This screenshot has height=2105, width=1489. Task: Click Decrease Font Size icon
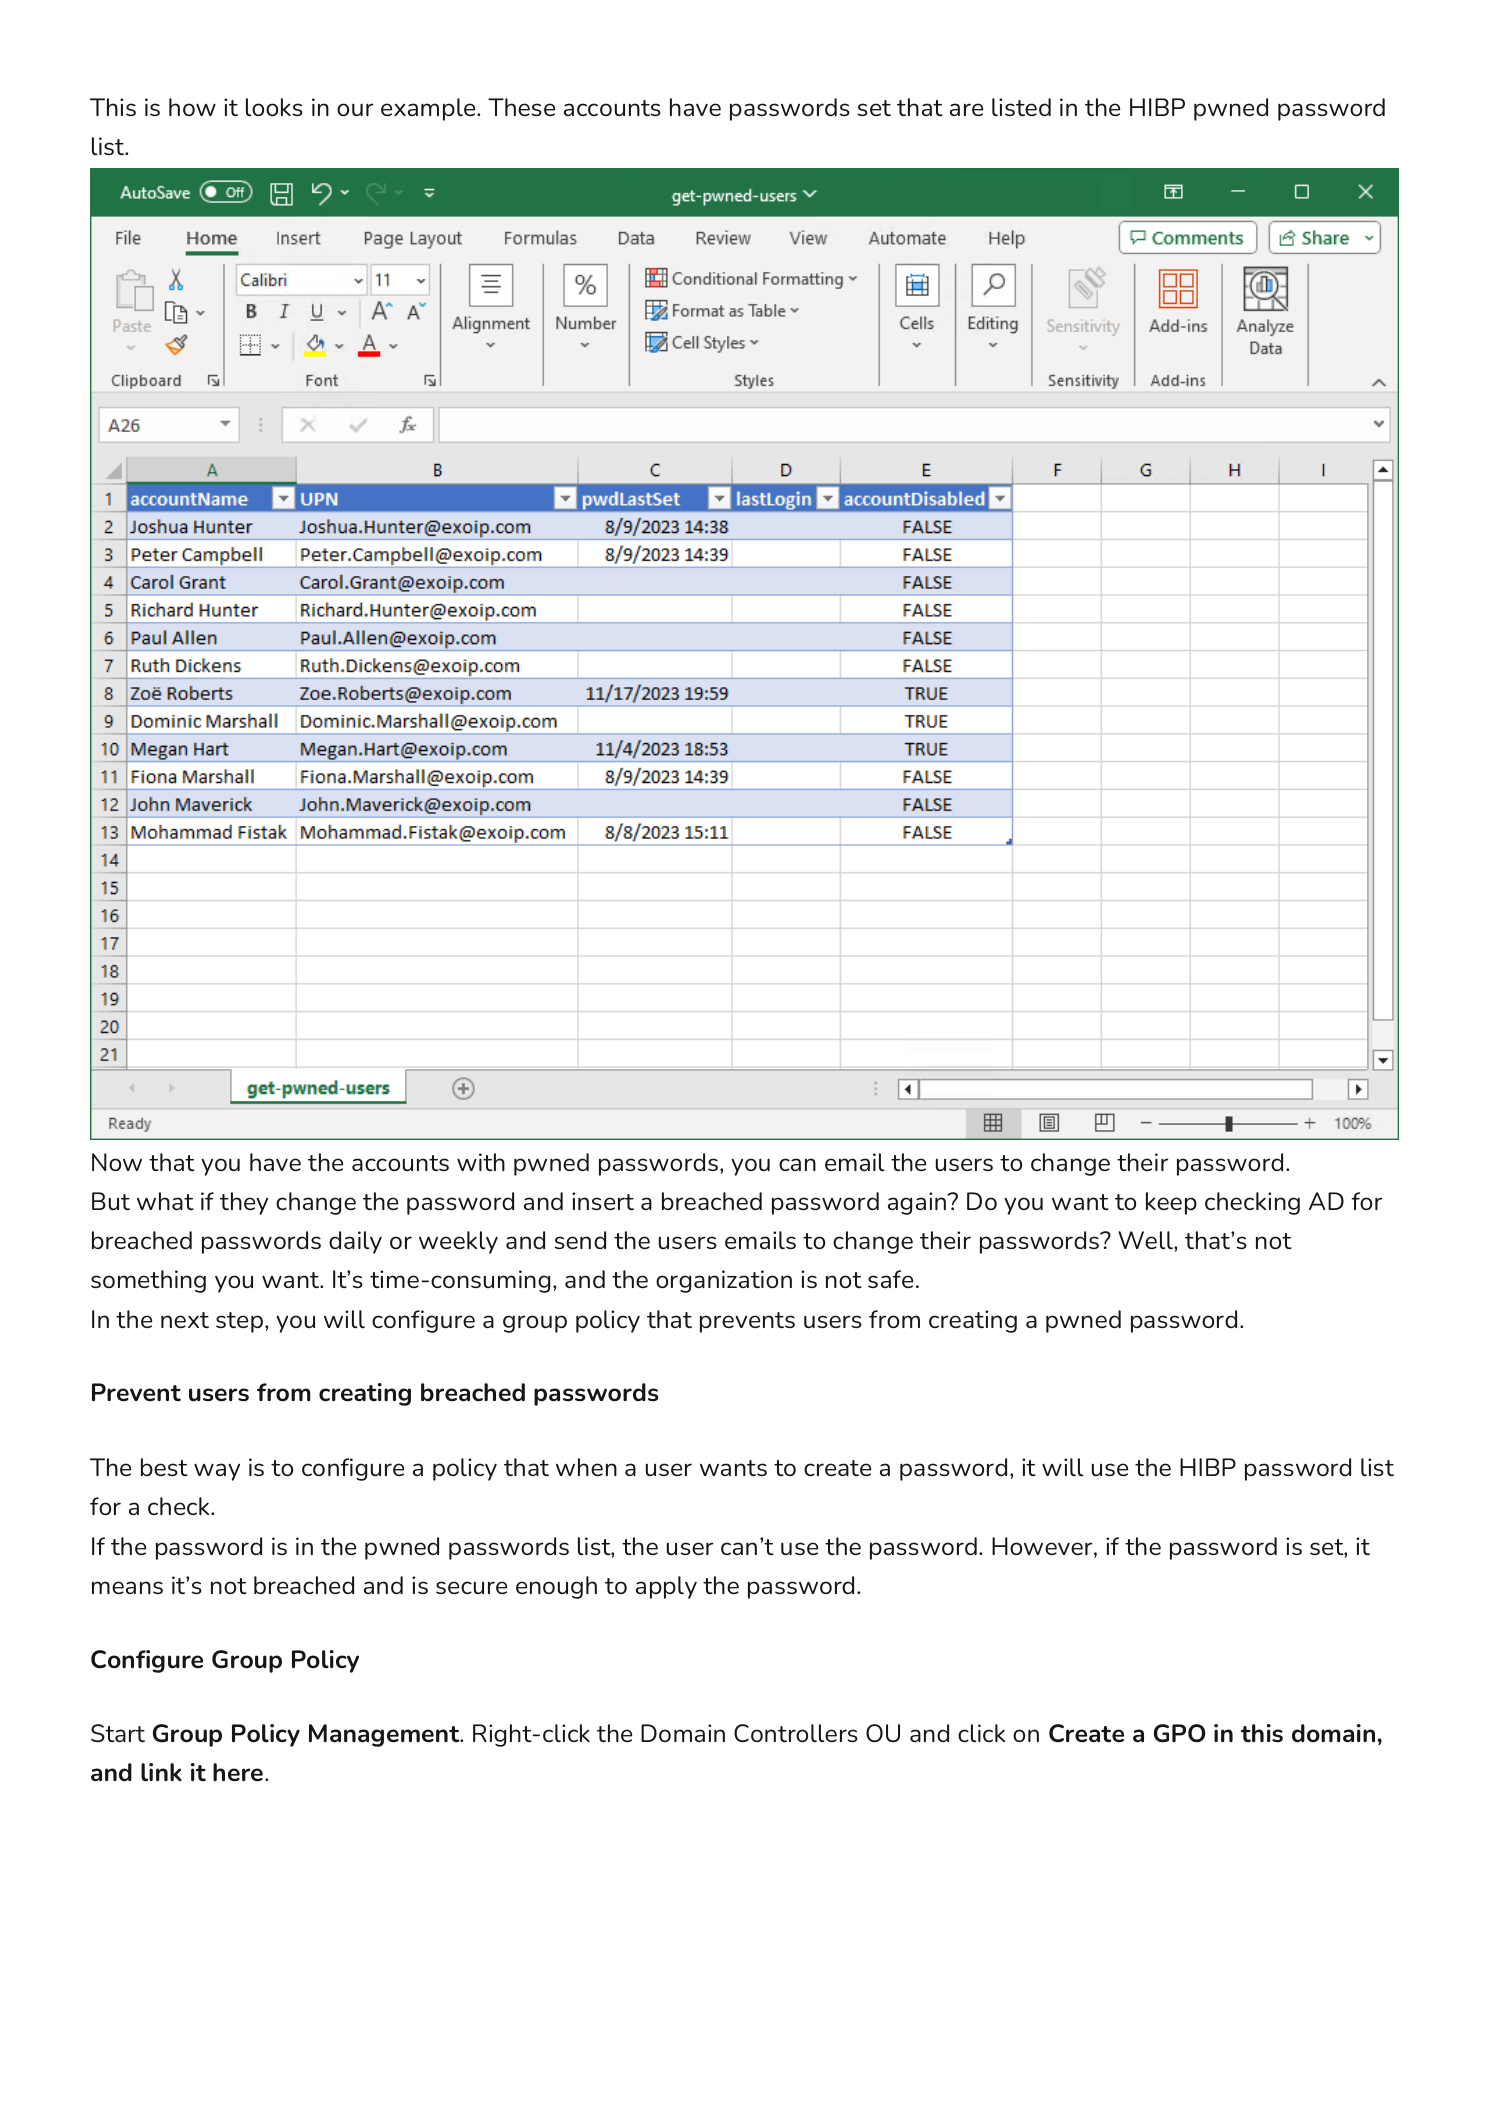pos(416,312)
